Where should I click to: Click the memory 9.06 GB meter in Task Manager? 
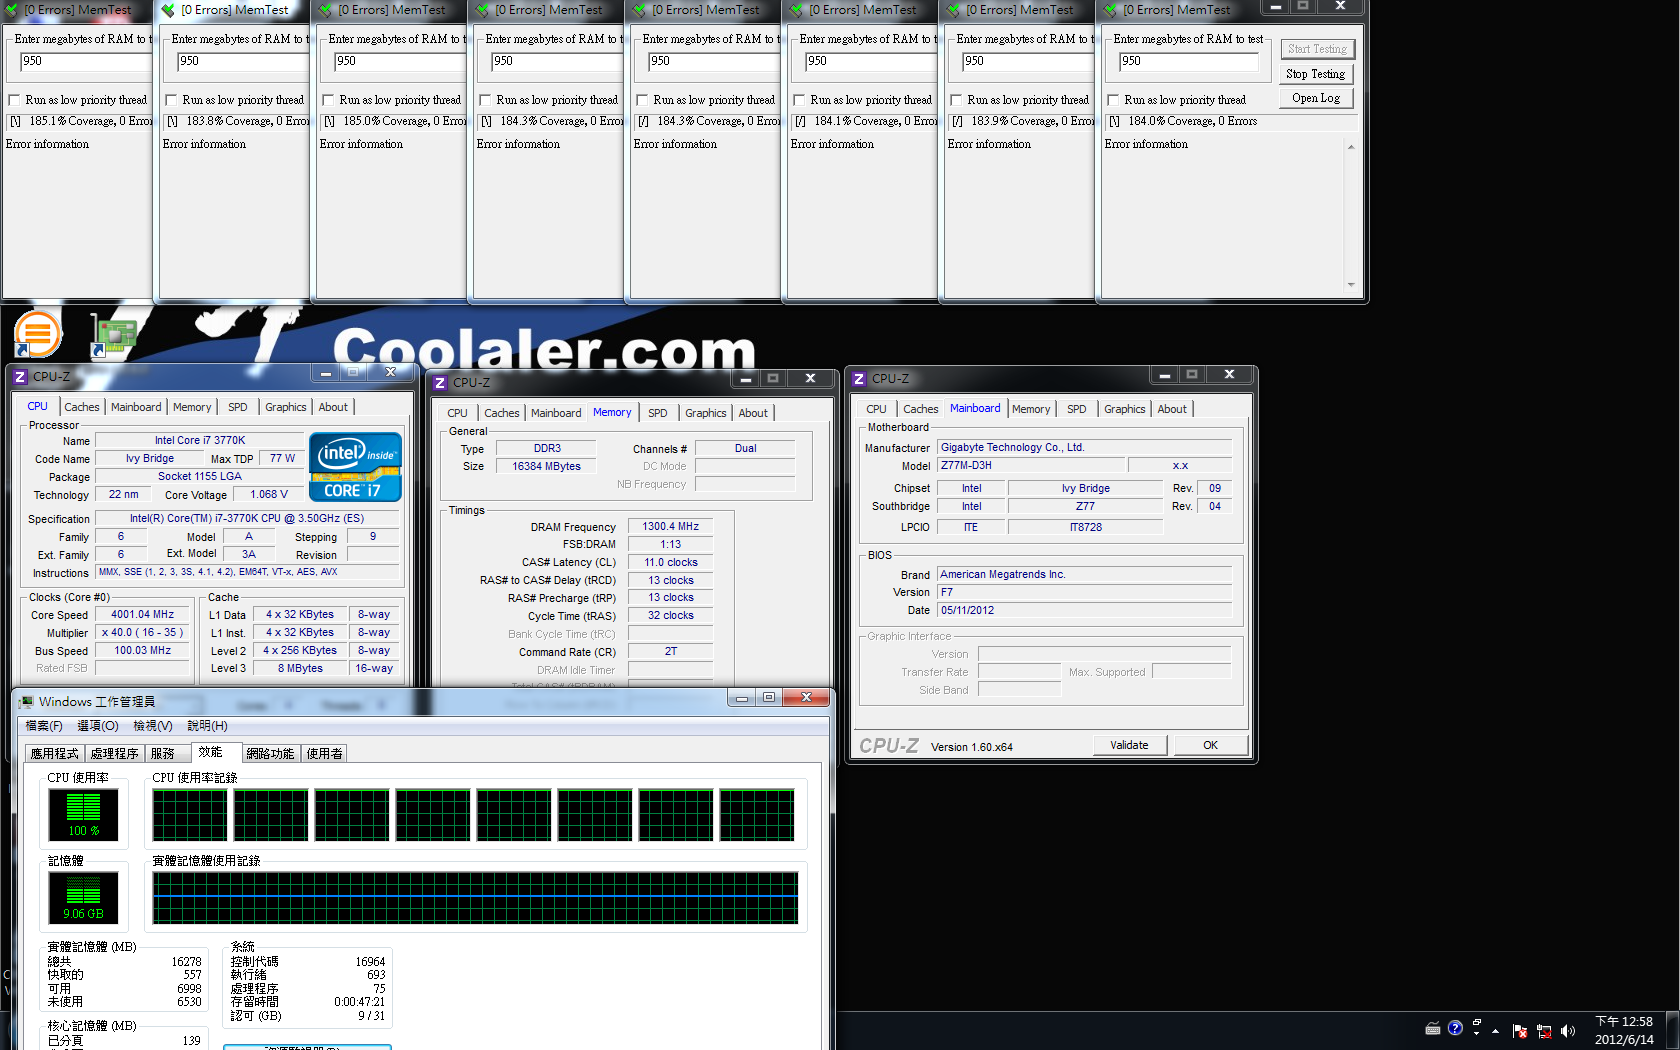coord(83,897)
